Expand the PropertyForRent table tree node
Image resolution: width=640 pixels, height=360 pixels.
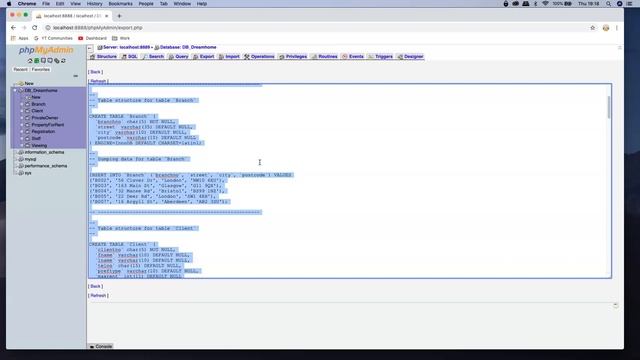[x=22, y=125]
